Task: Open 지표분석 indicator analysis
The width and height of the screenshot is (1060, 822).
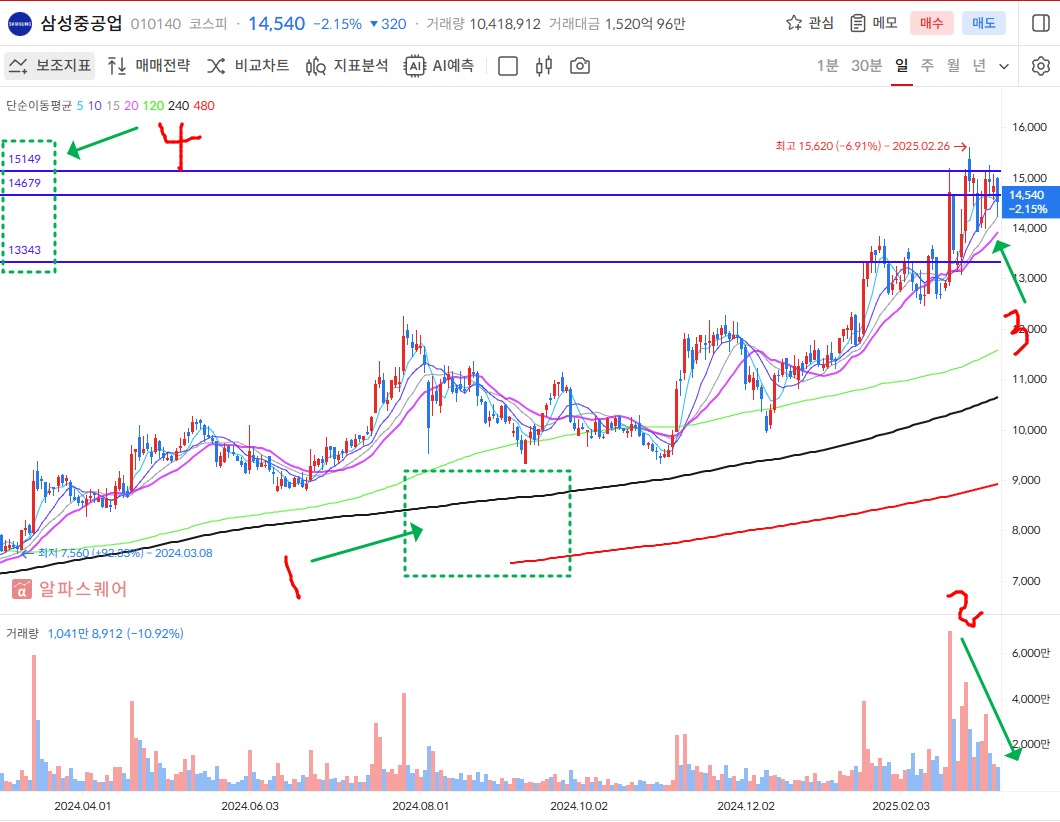Action: 347,66
